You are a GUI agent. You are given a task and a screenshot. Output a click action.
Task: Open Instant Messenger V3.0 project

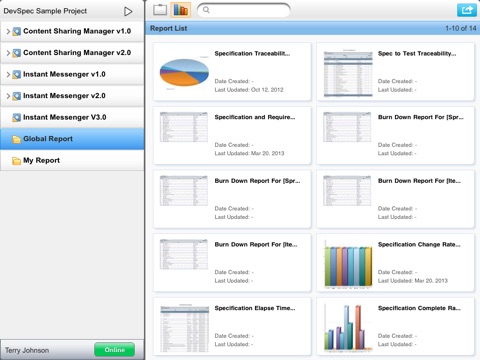[72, 117]
